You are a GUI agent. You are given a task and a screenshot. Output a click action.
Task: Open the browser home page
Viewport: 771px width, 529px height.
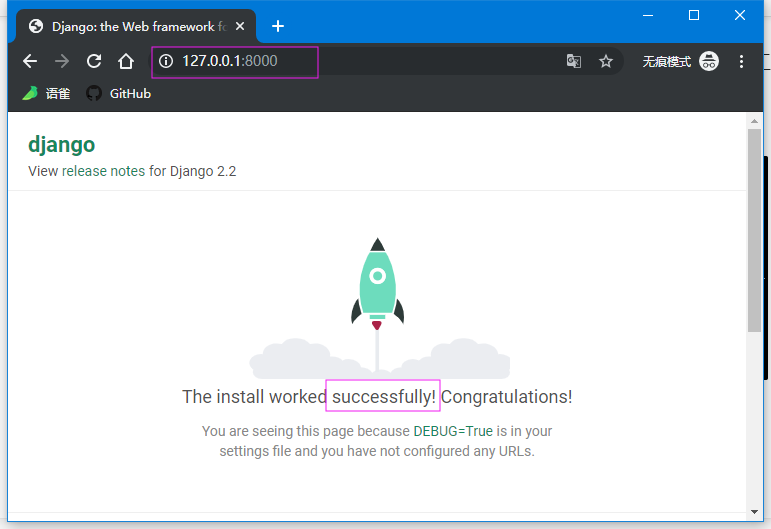126,61
